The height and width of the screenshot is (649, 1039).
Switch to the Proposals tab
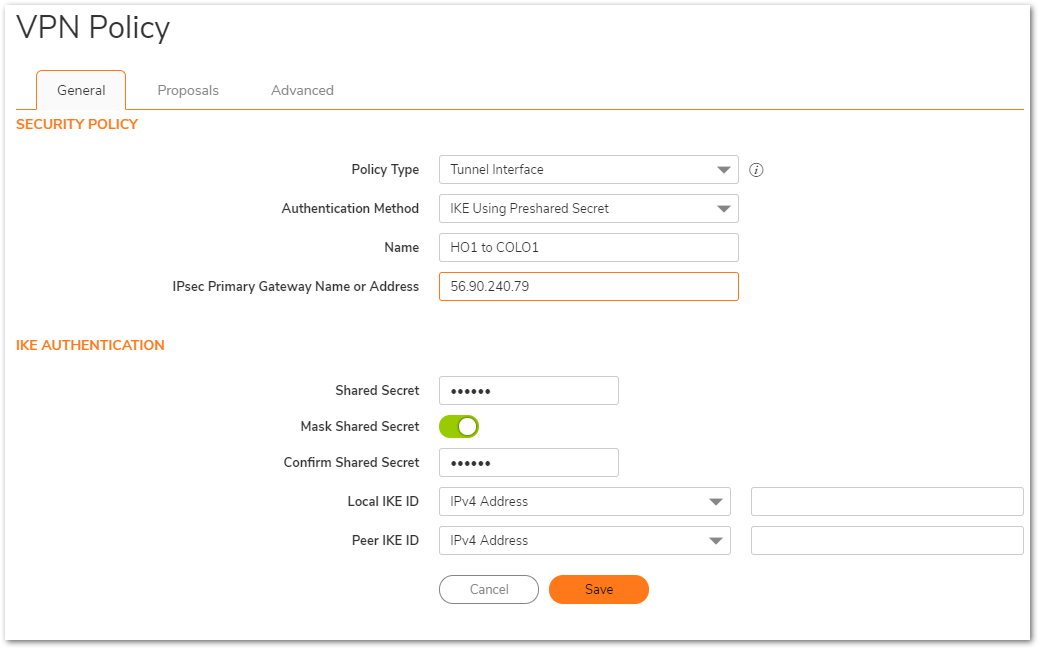point(188,90)
